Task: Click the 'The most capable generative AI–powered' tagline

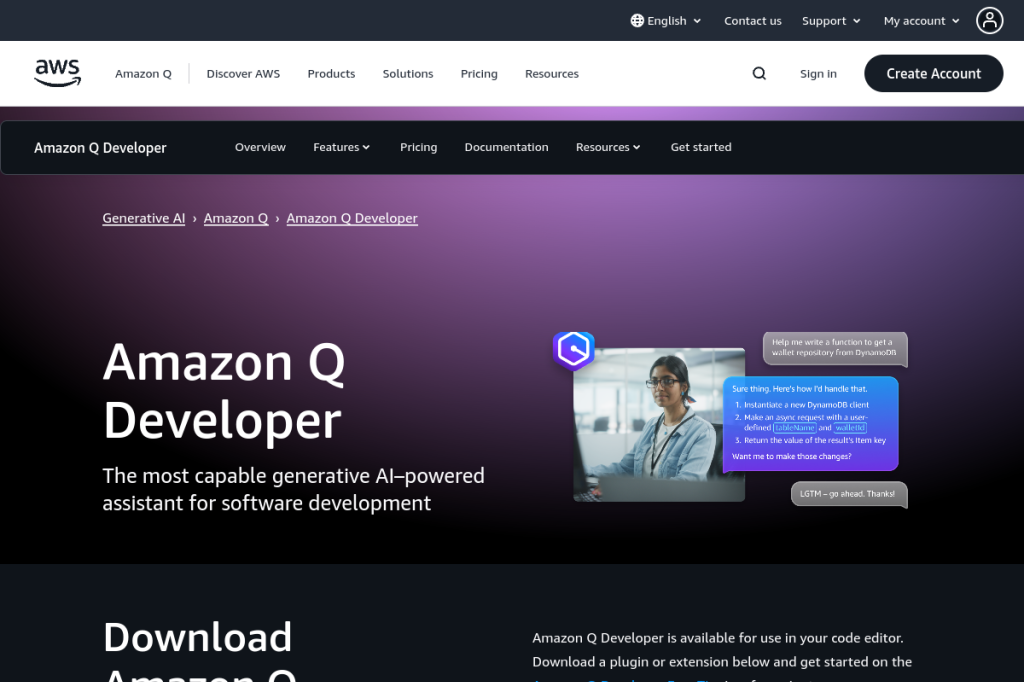Action: click(x=293, y=489)
